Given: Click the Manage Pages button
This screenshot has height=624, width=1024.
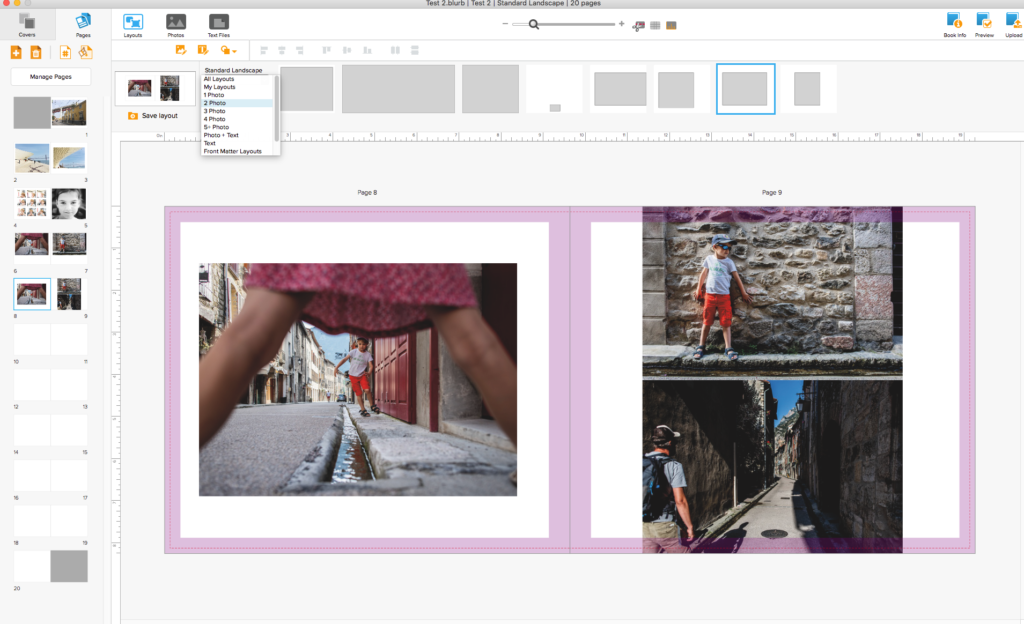Looking at the screenshot, I should click(x=50, y=77).
